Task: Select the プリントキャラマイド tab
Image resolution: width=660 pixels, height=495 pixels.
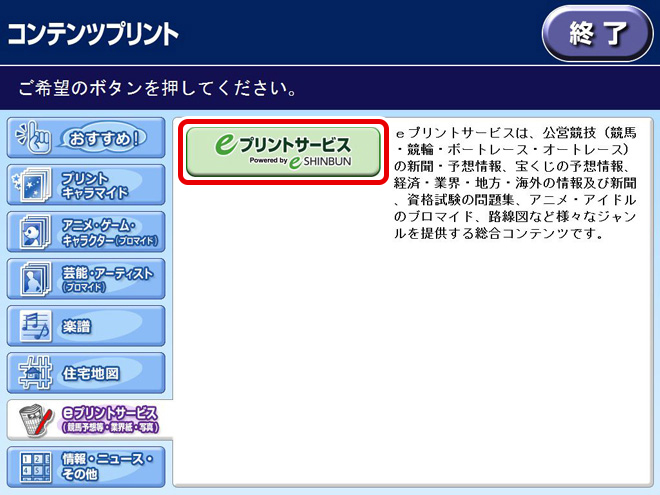Action: [86, 185]
